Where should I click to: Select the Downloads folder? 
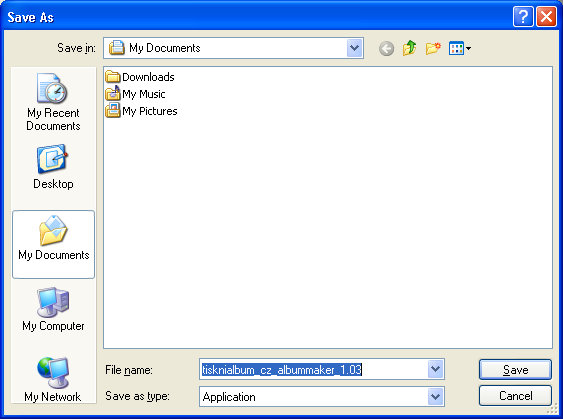click(x=140, y=77)
